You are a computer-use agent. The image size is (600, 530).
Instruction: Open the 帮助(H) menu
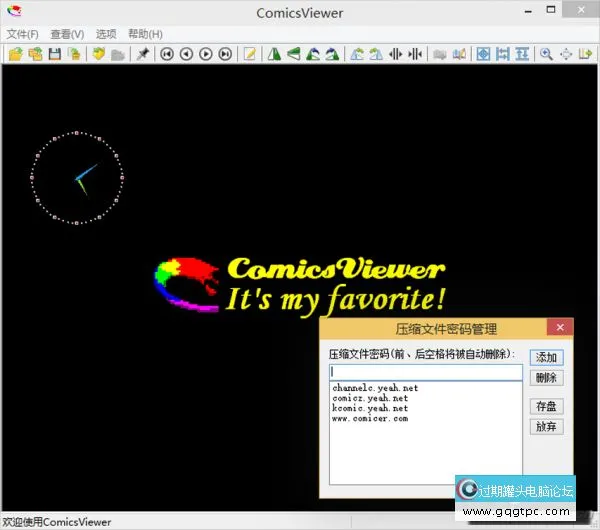pyautogui.click(x=145, y=34)
